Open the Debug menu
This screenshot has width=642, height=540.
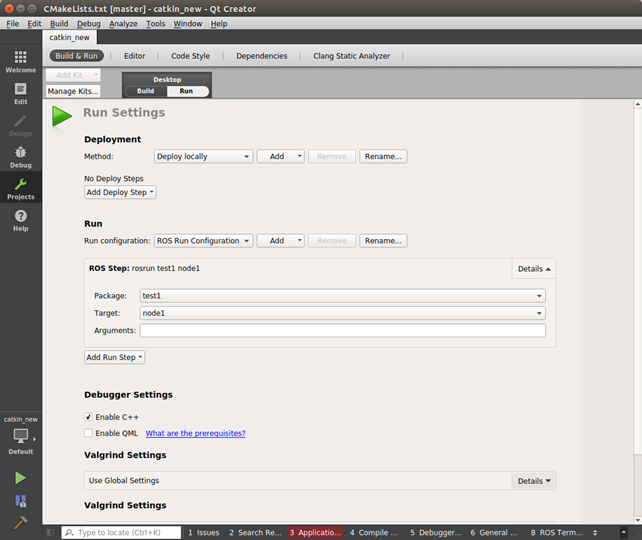tap(88, 24)
